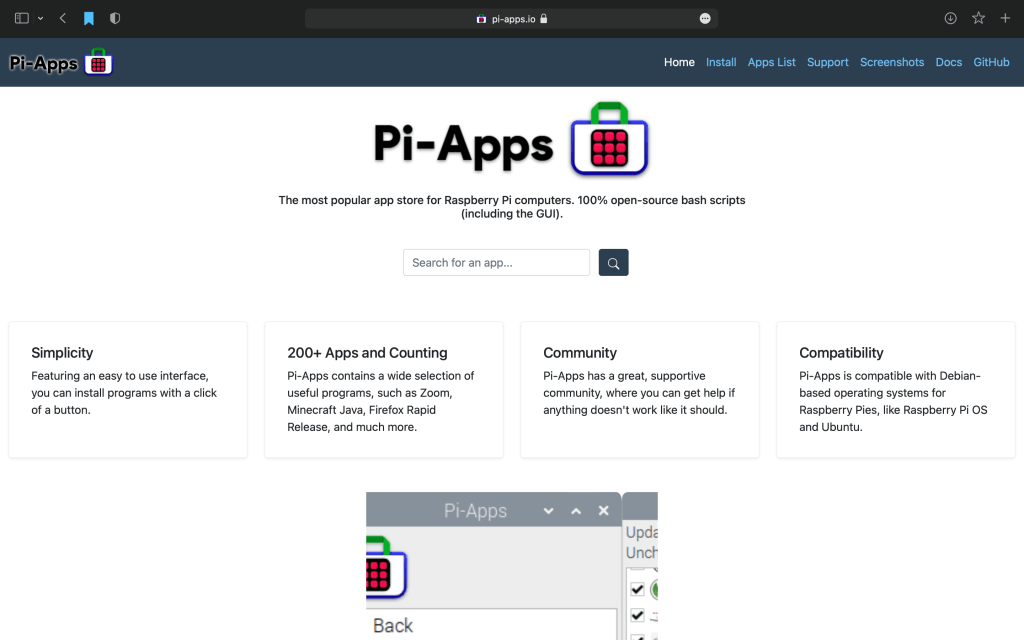Click the Pi-Apps logo in the navigation bar
The height and width of the screenshot is (640, 1024).
coord(60,62)
